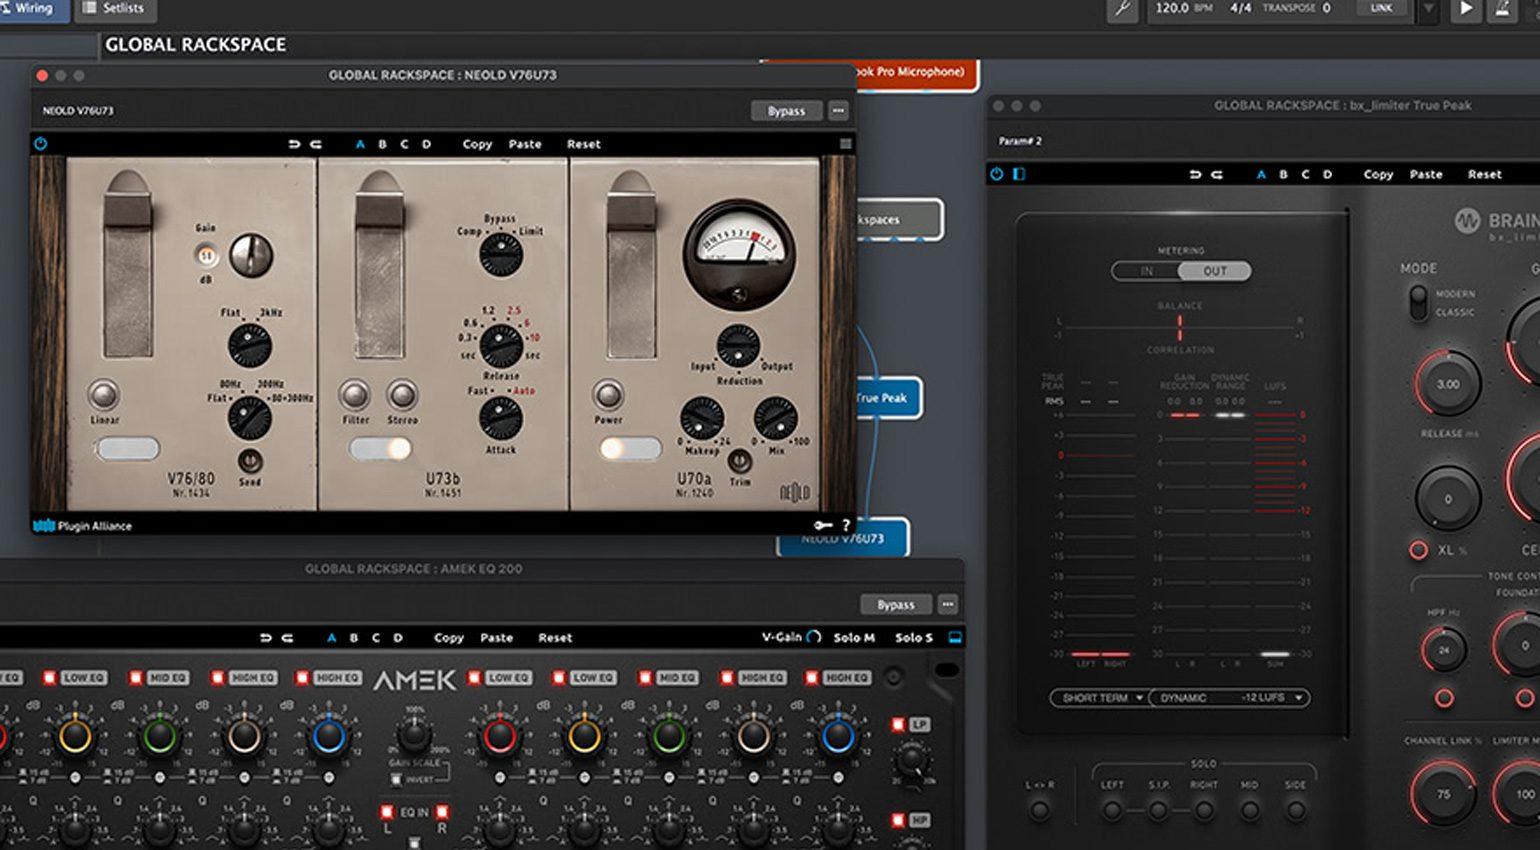Click the V-Gain circle icon in AMEK toolbar
Screen dimensions: 1540x850
pos(814,637)
